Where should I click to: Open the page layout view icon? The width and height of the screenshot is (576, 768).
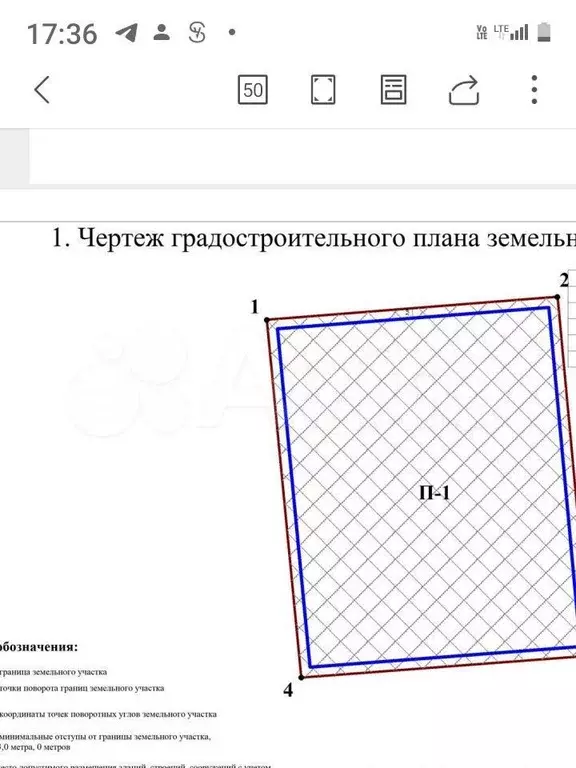coord(393,90)
